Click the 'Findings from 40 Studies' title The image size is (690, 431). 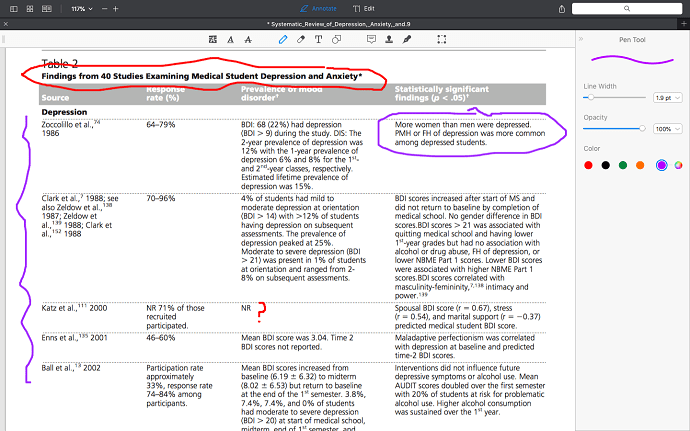[x=202, y=76]
